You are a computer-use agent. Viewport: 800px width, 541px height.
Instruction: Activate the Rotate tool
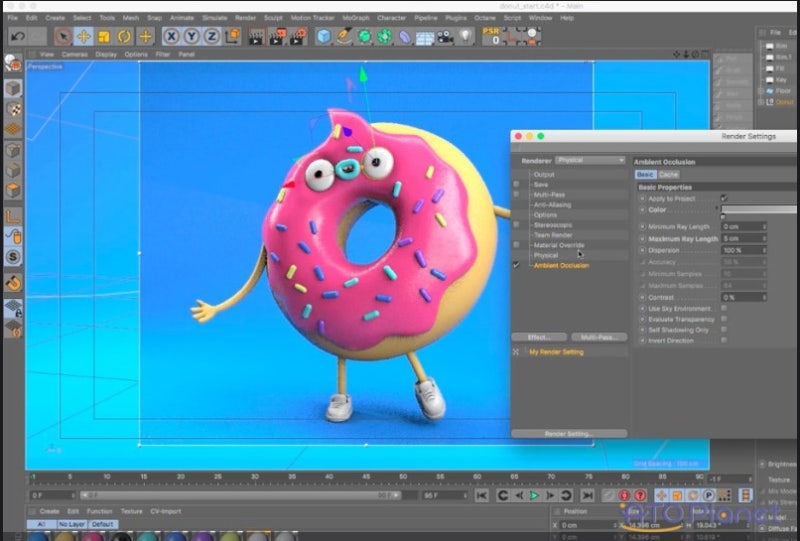124,36
